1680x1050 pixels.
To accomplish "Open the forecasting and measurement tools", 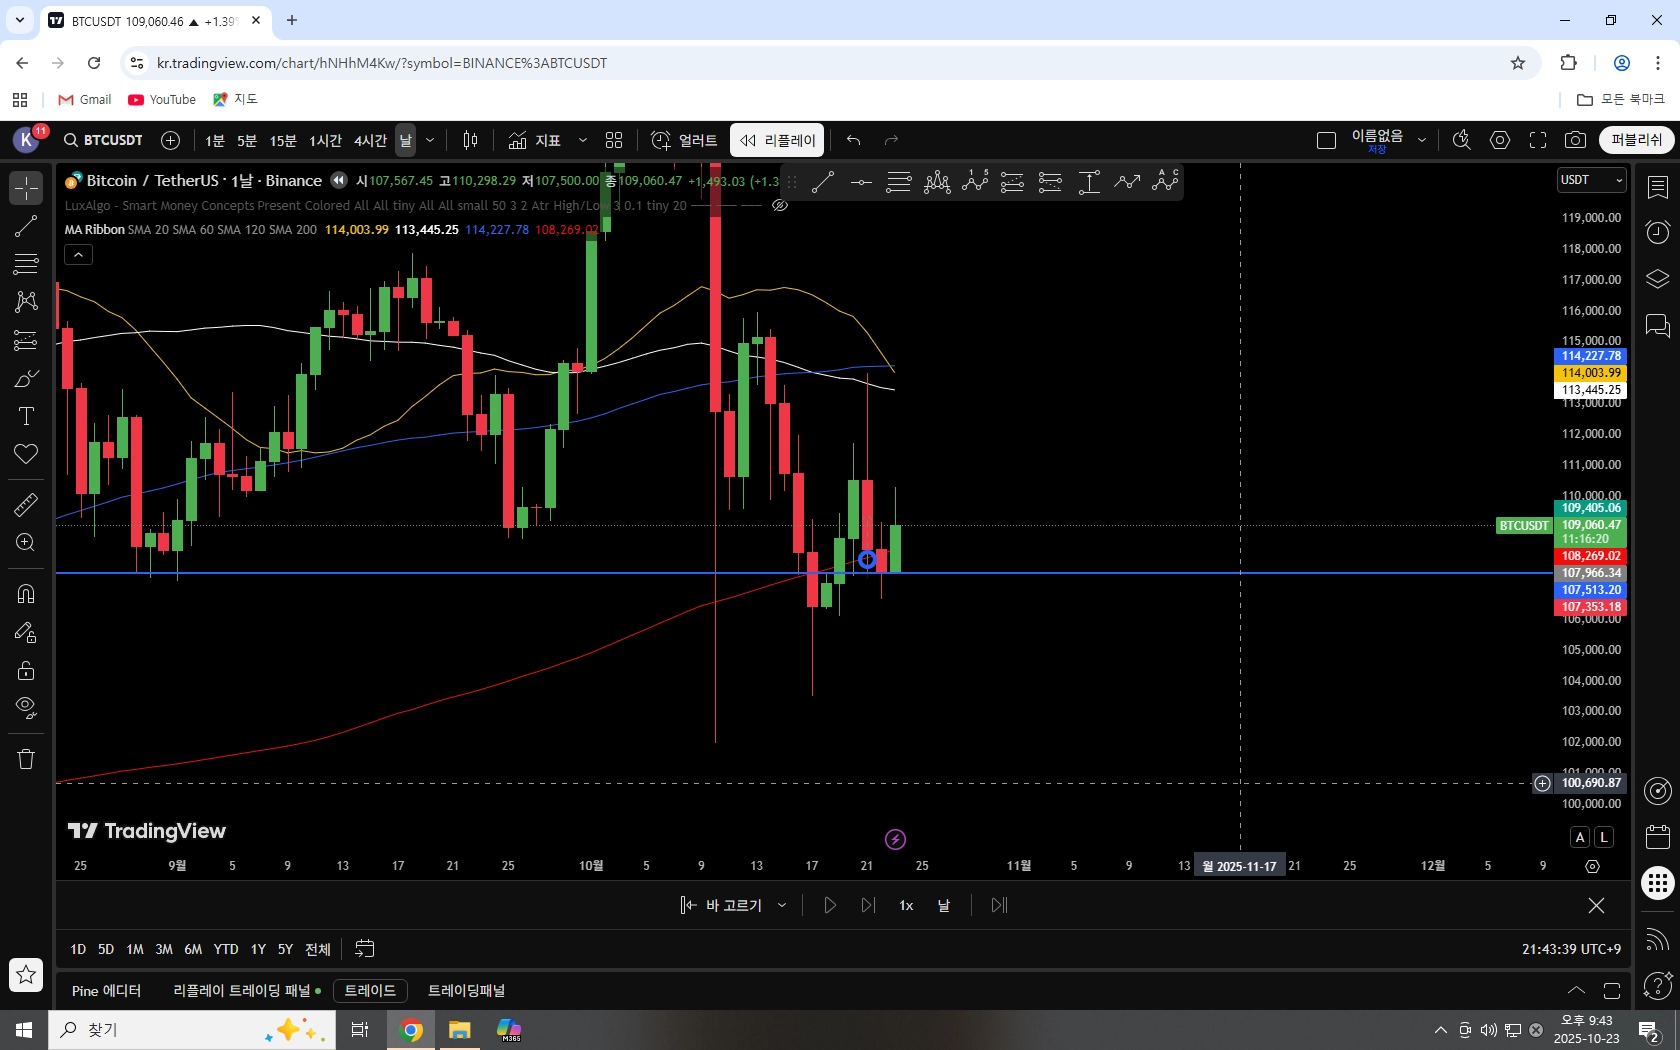I will click(x=26, y=340).
